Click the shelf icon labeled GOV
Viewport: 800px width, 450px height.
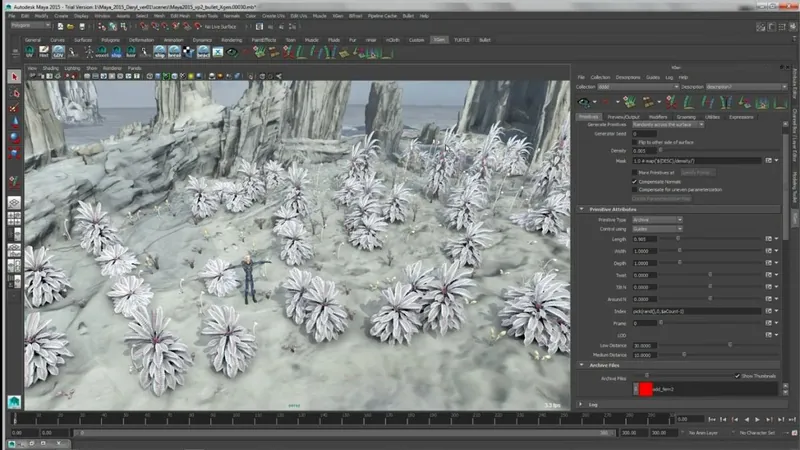point(58,52)
